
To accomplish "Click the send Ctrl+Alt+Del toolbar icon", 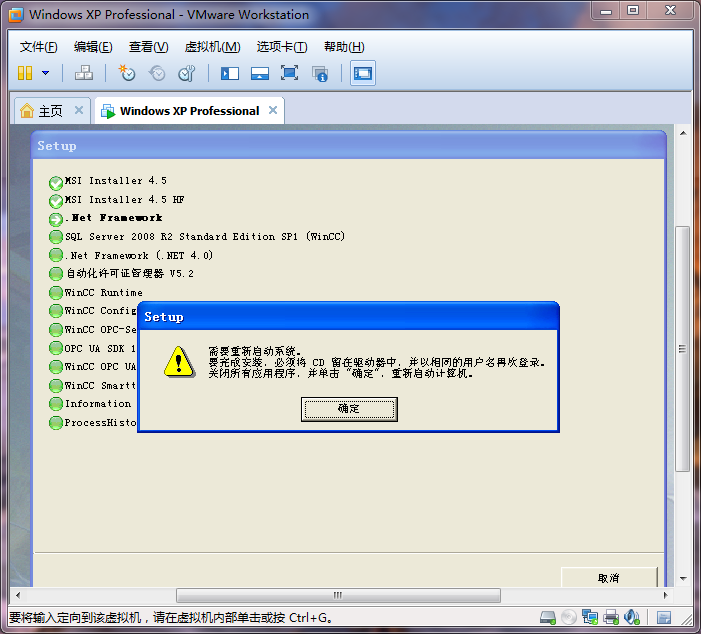I will 84,73.
